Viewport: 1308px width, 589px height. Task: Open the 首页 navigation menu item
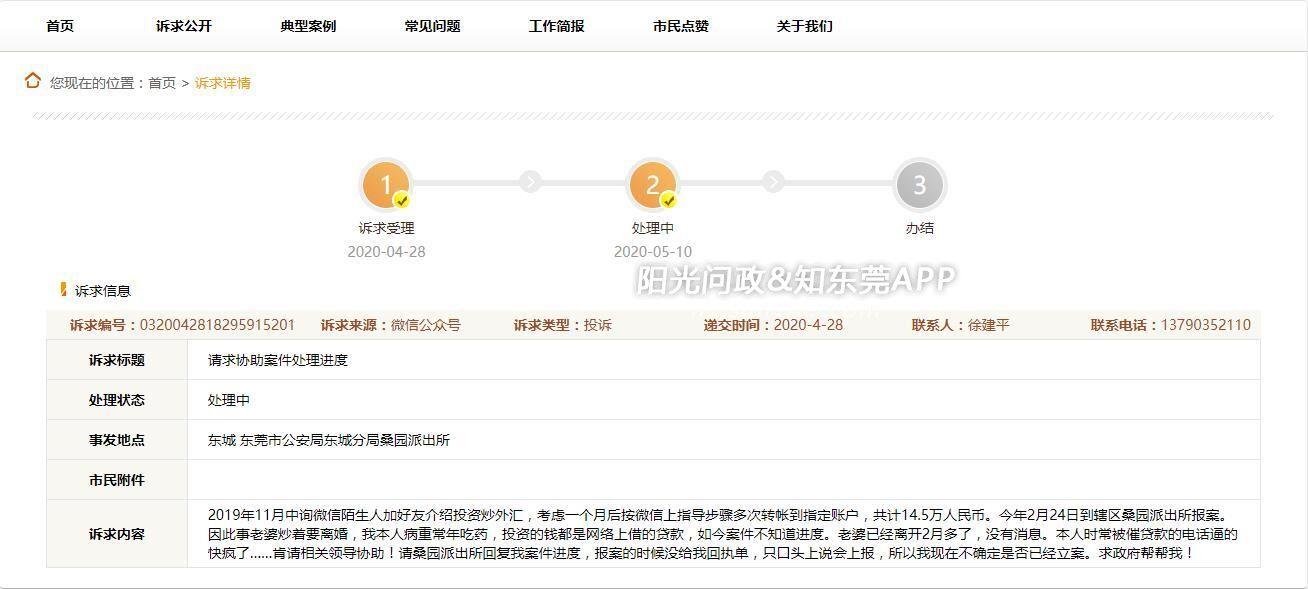click(x=60, y=26)
